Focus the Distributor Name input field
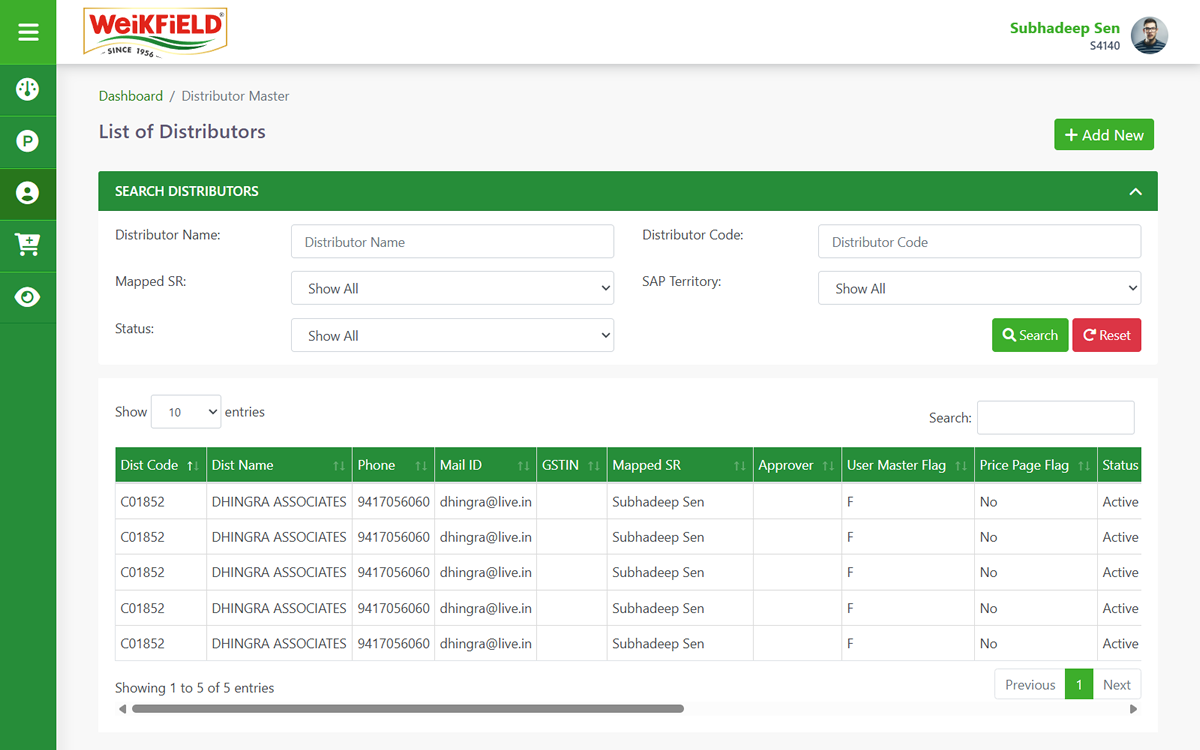The image size is (1200, 750). click(x=452, y=241)
